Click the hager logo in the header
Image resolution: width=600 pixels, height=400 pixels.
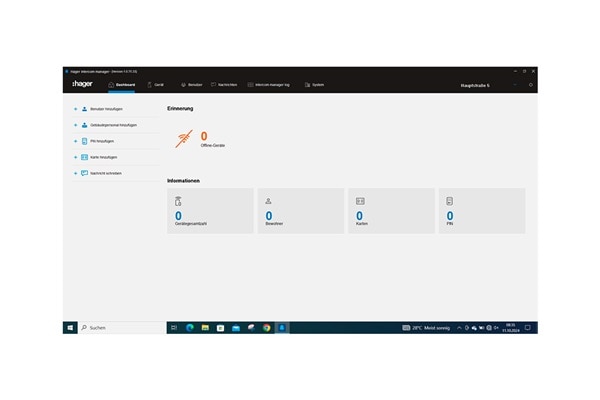click(x=80, y=85)
